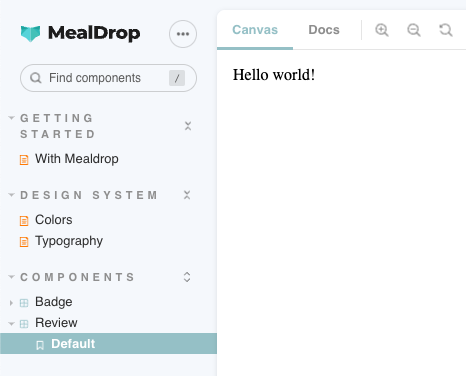Open the three-dots menu beside MealDrop

[183, 34]
